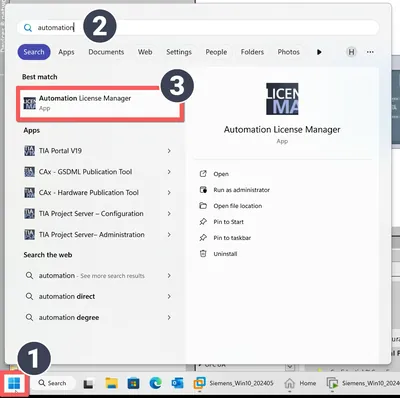Expand TIA Project Server – Configuration chevron
The image size is (400, 398).
pyautogui.click(x=169, y=214)
